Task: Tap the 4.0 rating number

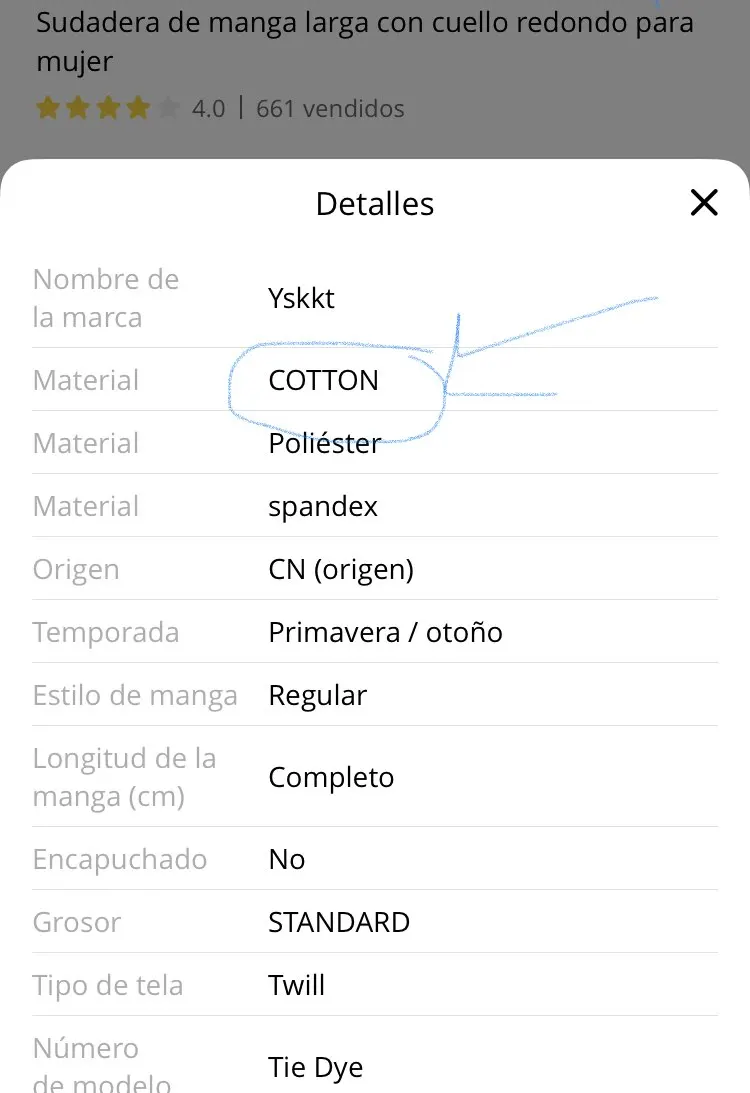Action: tap(208, 109)
